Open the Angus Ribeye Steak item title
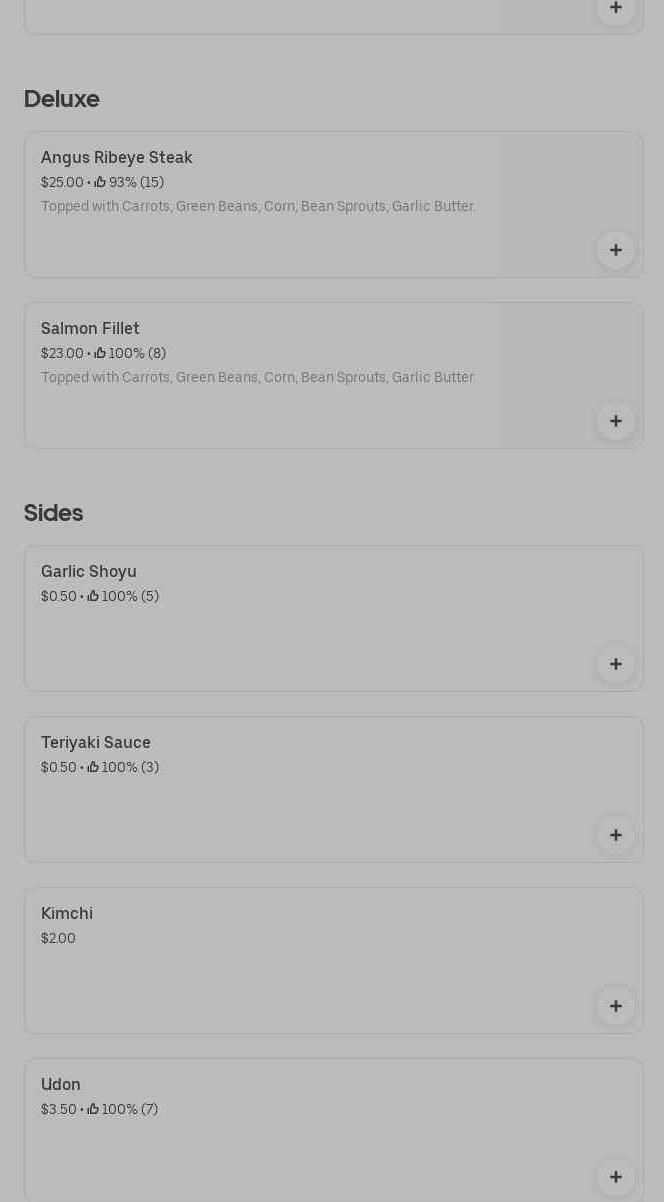Screen dimensions: 664x1202 click(117, 158)
